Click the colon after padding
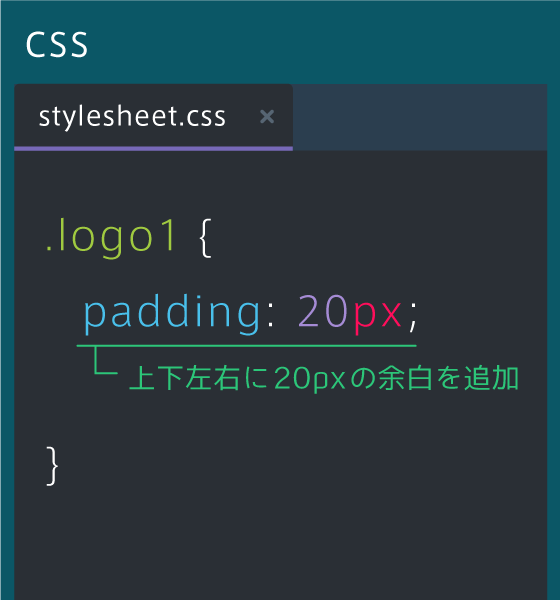Image resolution: width=560 pixels, height=600 pixels. pyautogui.click(x=271, y=318)
